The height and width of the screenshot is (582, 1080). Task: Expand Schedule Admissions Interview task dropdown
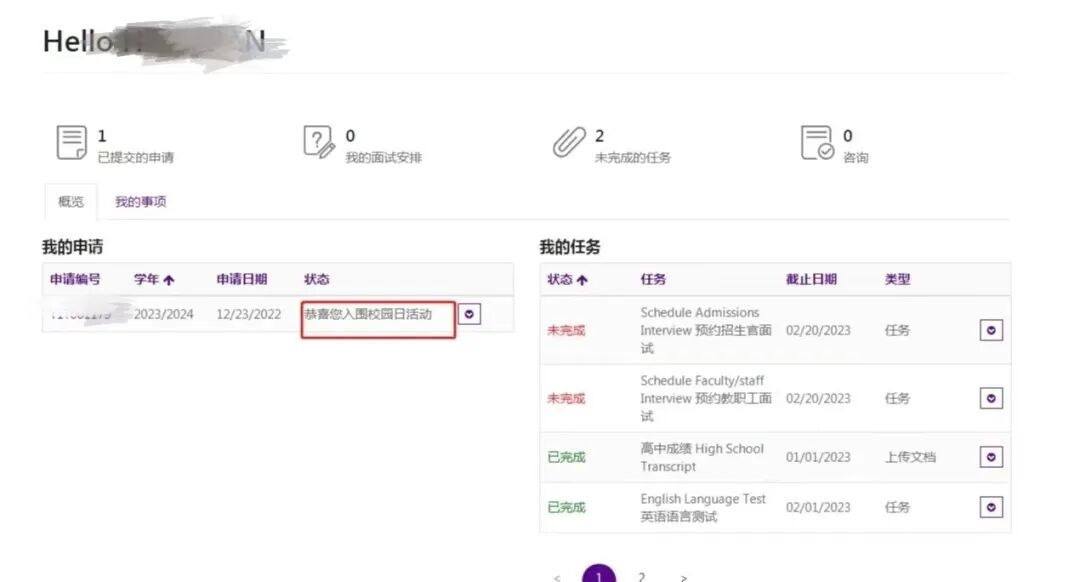[991, 330]
